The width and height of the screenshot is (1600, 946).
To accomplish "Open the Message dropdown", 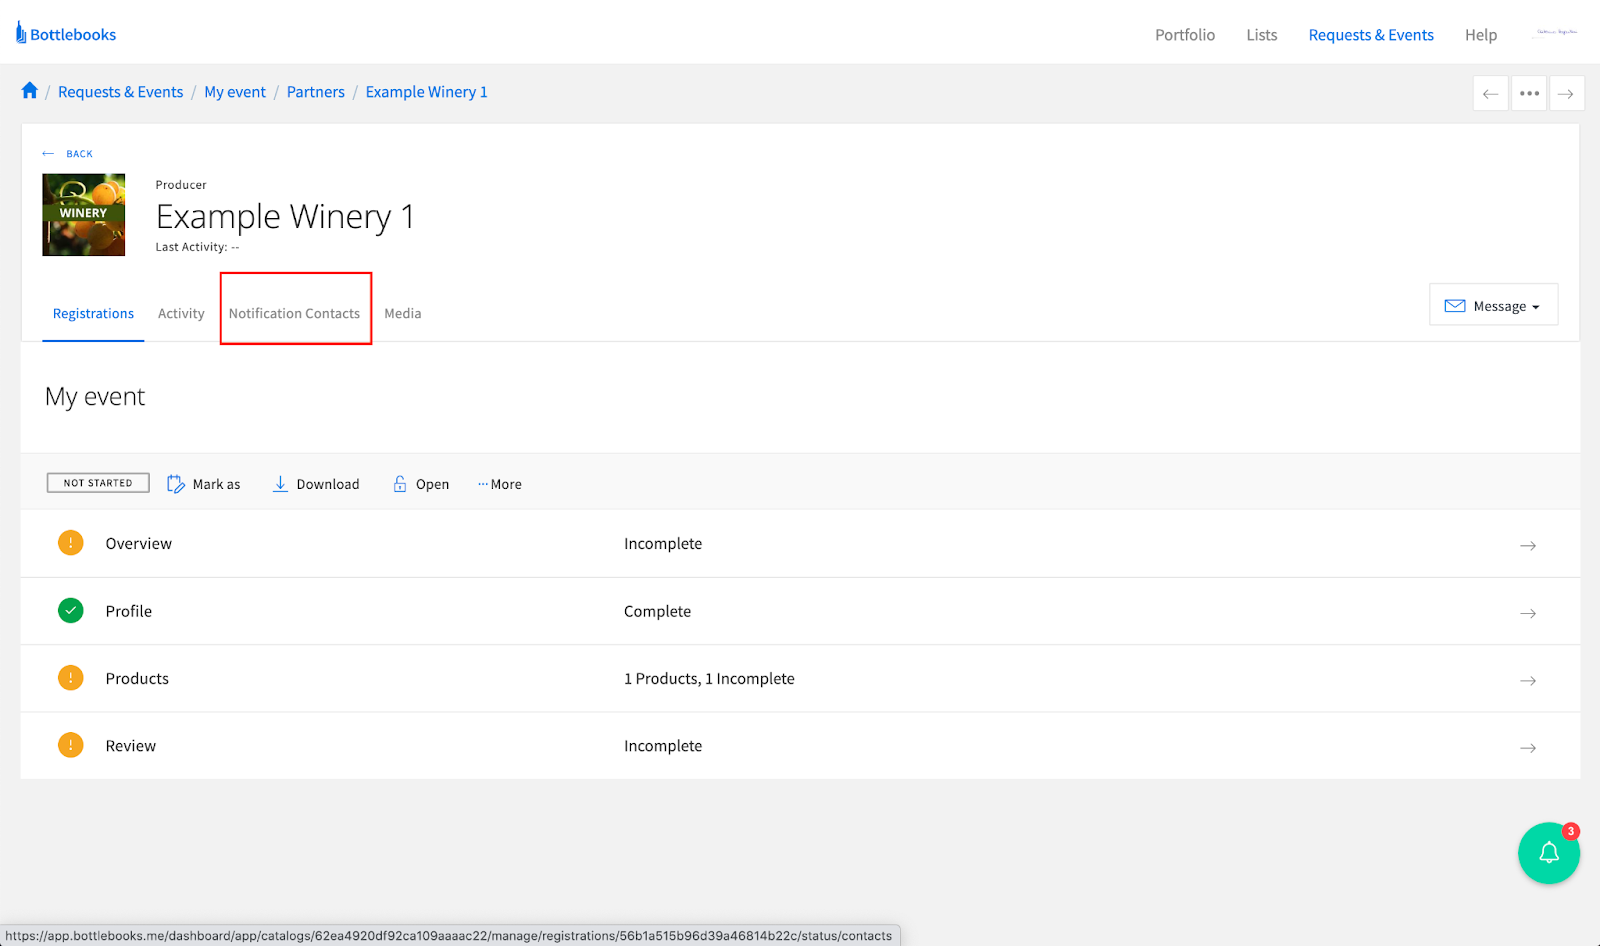I will [x=1493, y=305].
